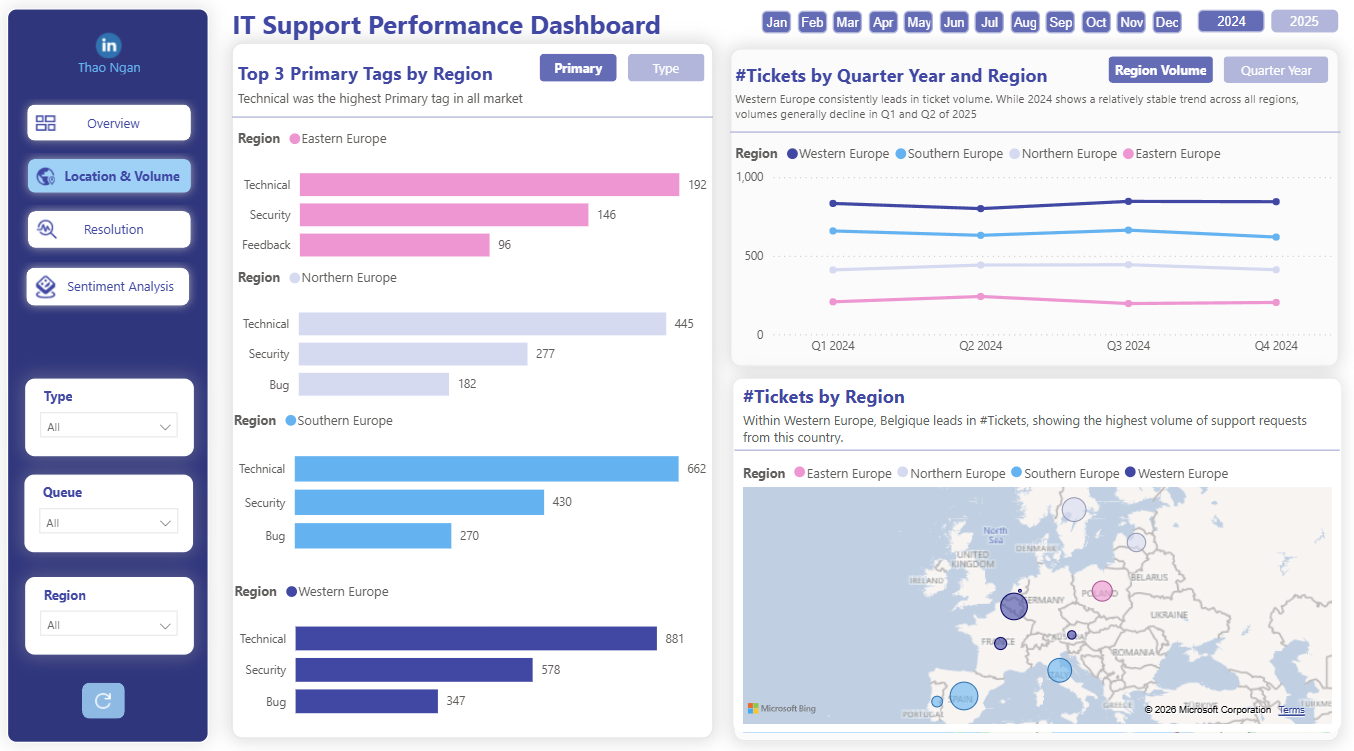The height and width of the screenshot is (751, 1354).
Task: Select Eastern Europe Technical bar (192)
Action: [x=490, y=185]
